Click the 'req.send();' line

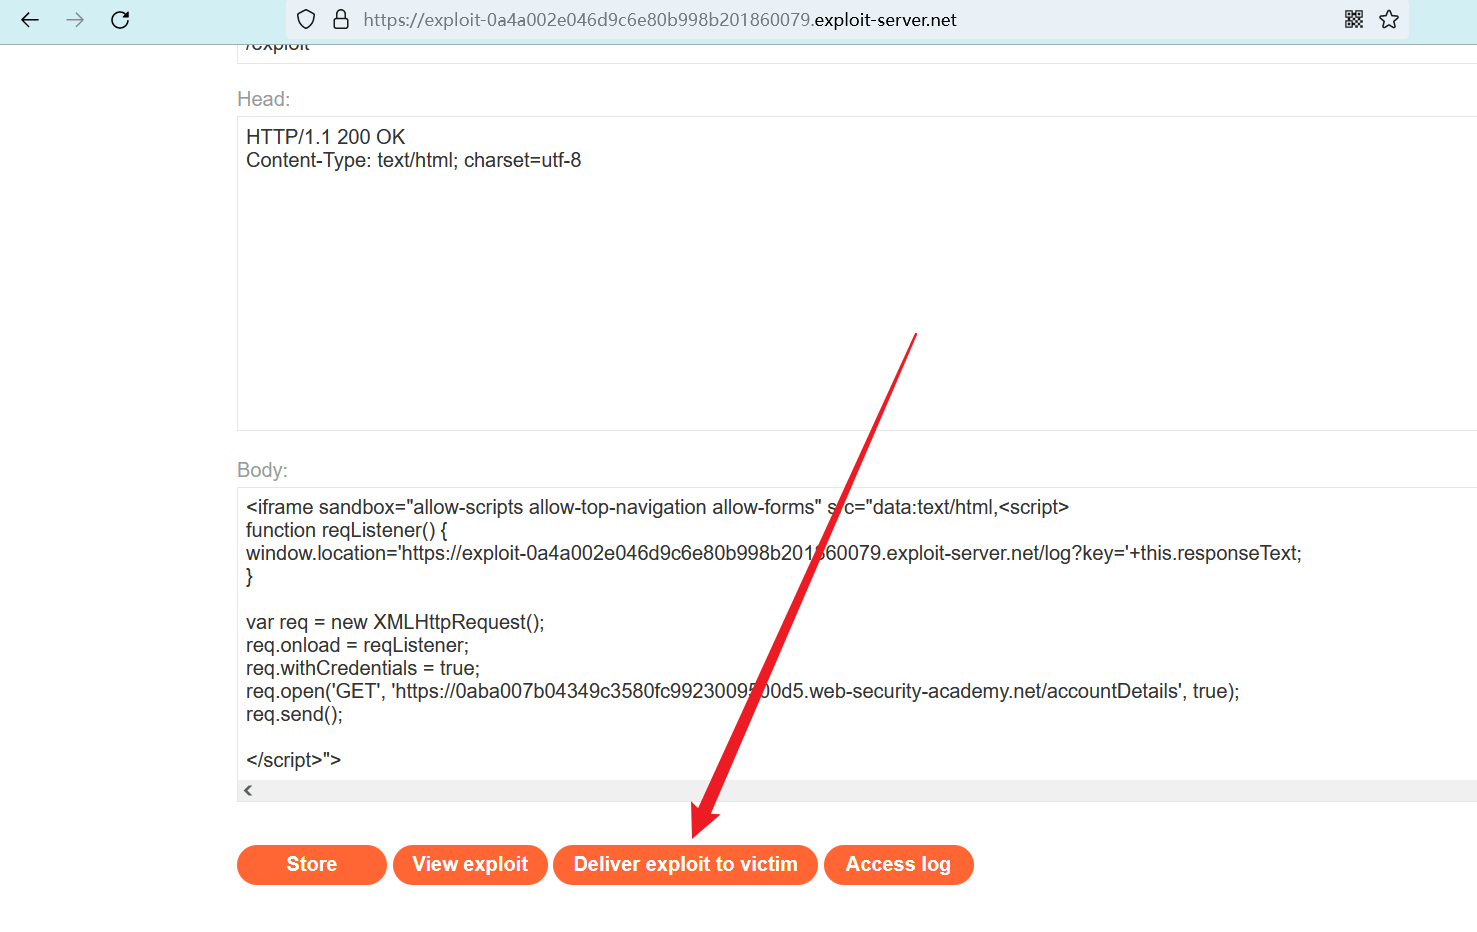[x=294, y=714]
